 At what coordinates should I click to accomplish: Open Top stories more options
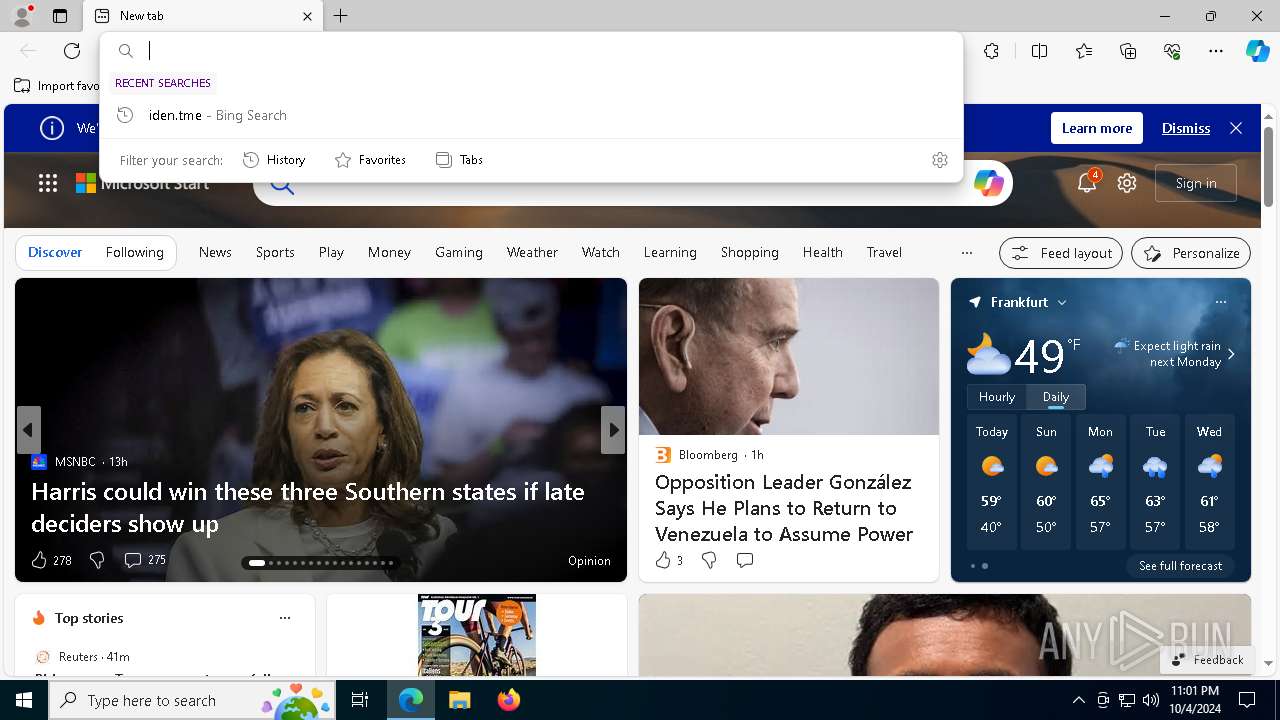click(285, 618)
